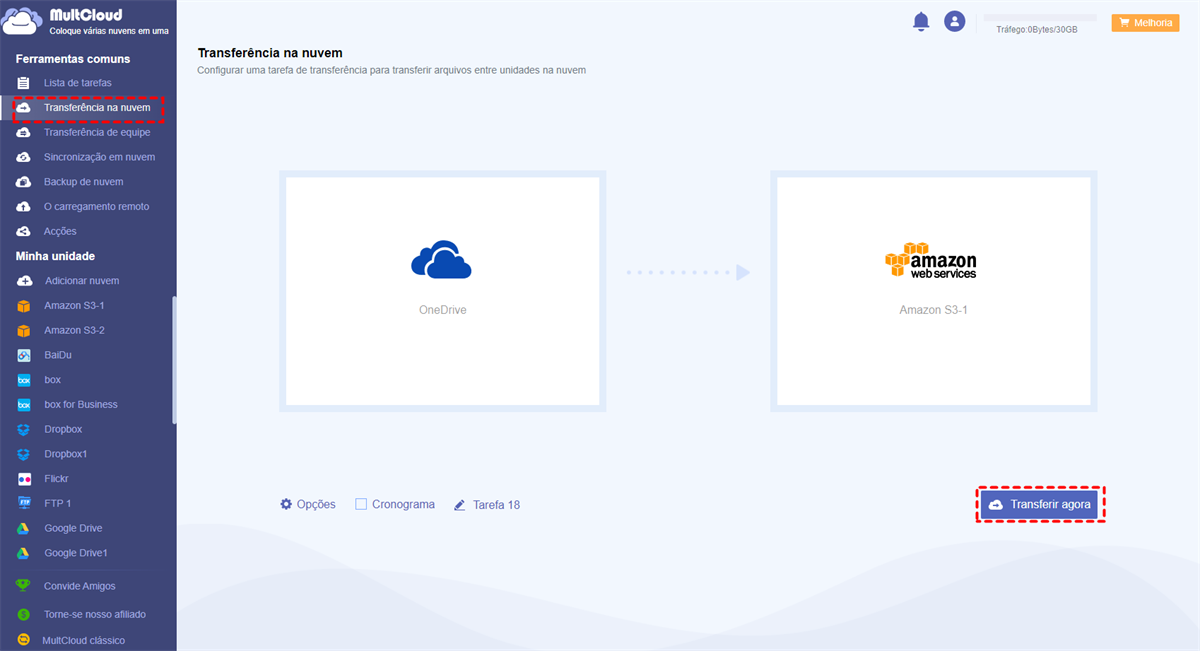
Task: Click the pencil icon beside Tarefa 18
Action: coord(460,505)
